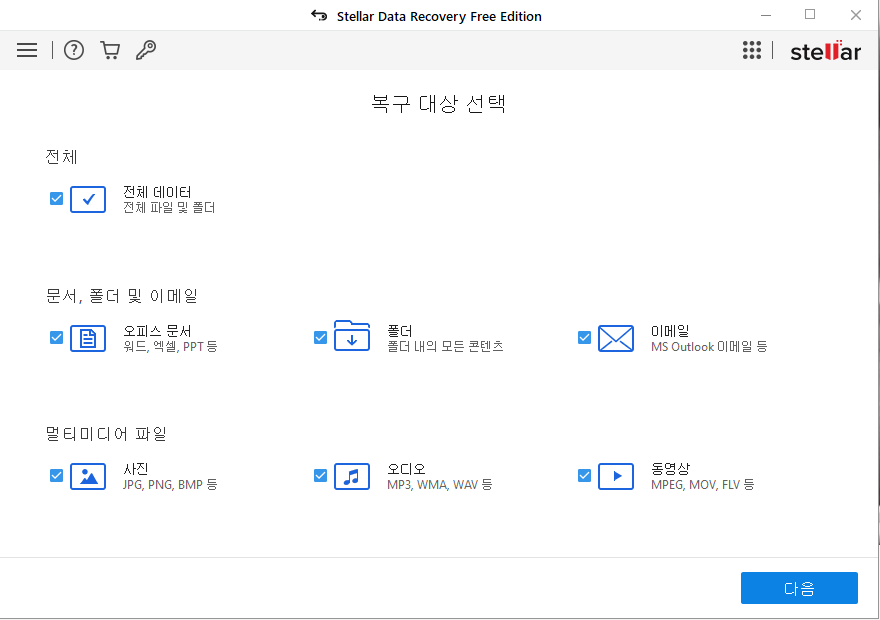
Task: Click the '워드, 엑셀, PPT 등' description
Action: point(170,346)
